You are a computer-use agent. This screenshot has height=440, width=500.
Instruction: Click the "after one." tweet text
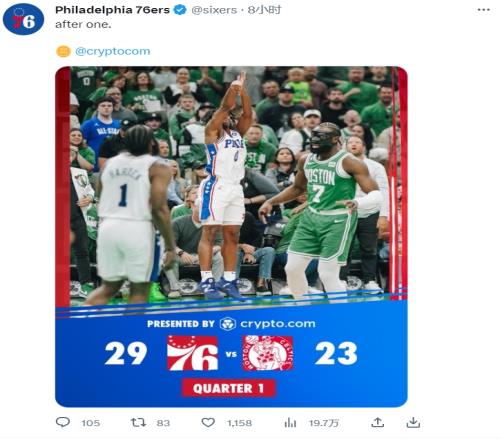(x=83, y=25)
